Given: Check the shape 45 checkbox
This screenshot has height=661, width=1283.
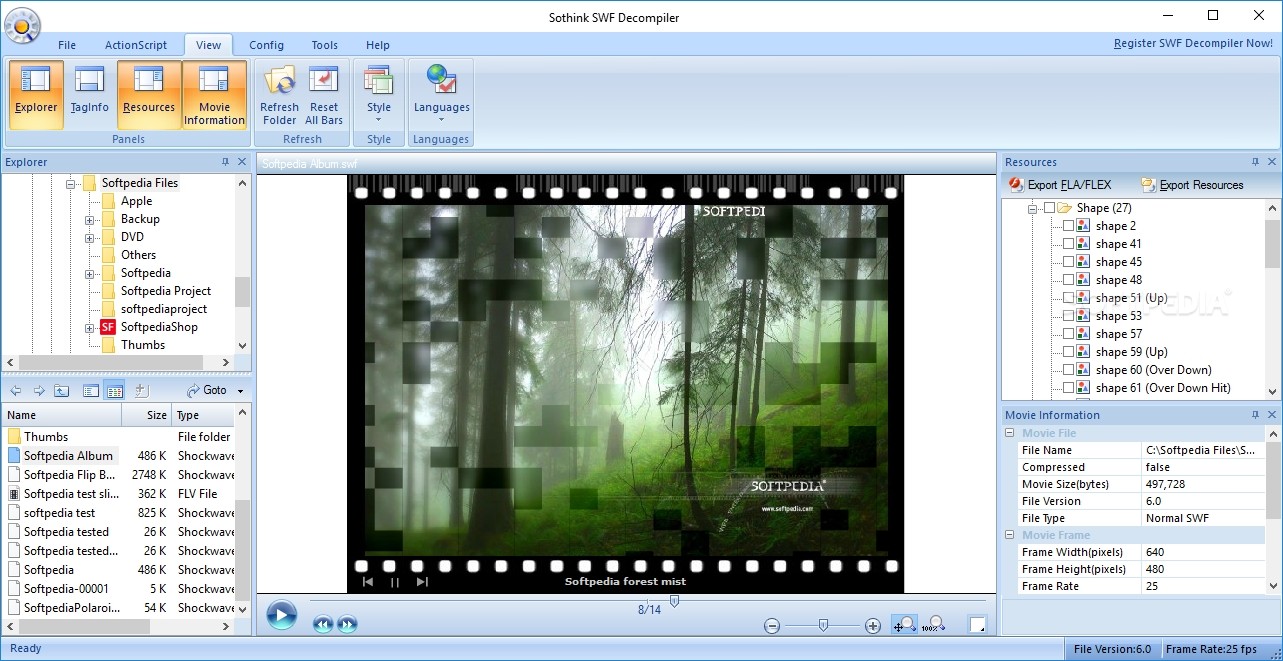Looking at the screenshot, I should point(1068,262).
